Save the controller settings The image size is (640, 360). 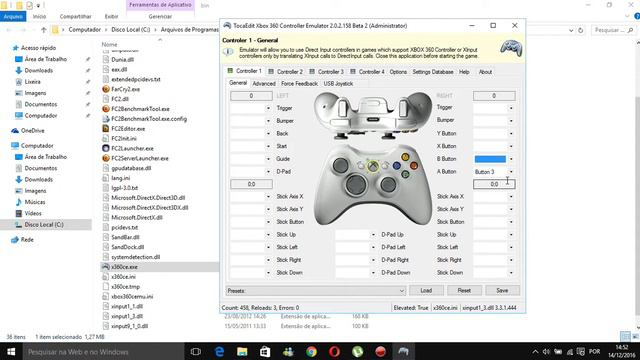502,291
